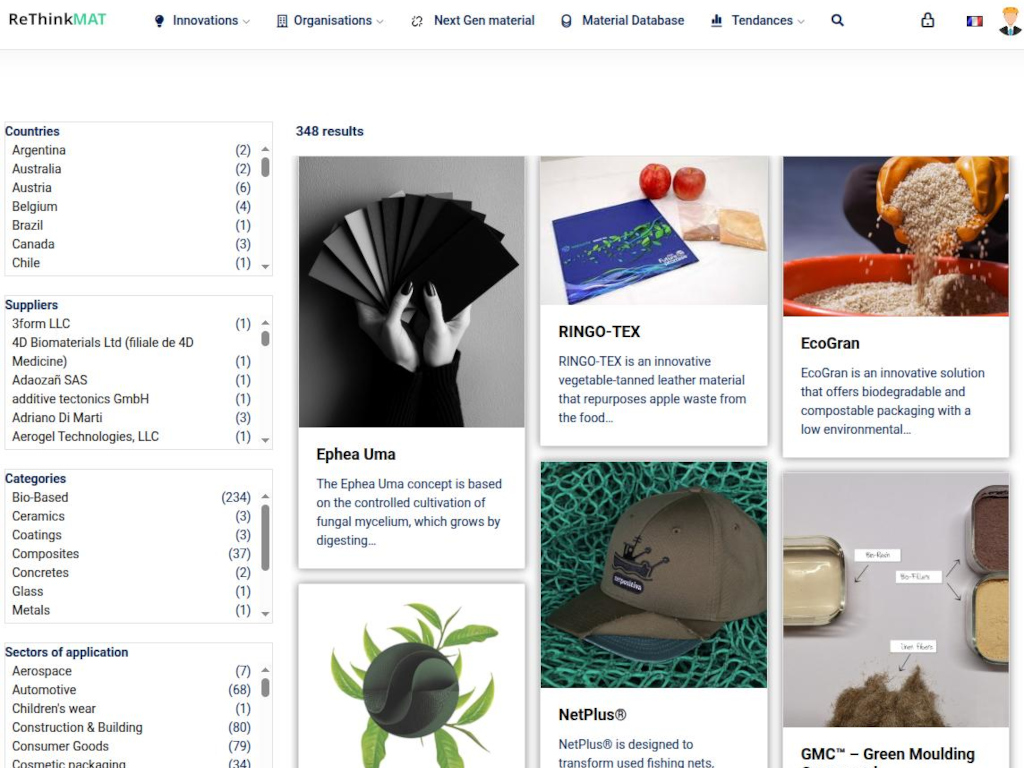Click the Tendances bar chart icon
The image size is (1024, 768).
tap(716, 21)
